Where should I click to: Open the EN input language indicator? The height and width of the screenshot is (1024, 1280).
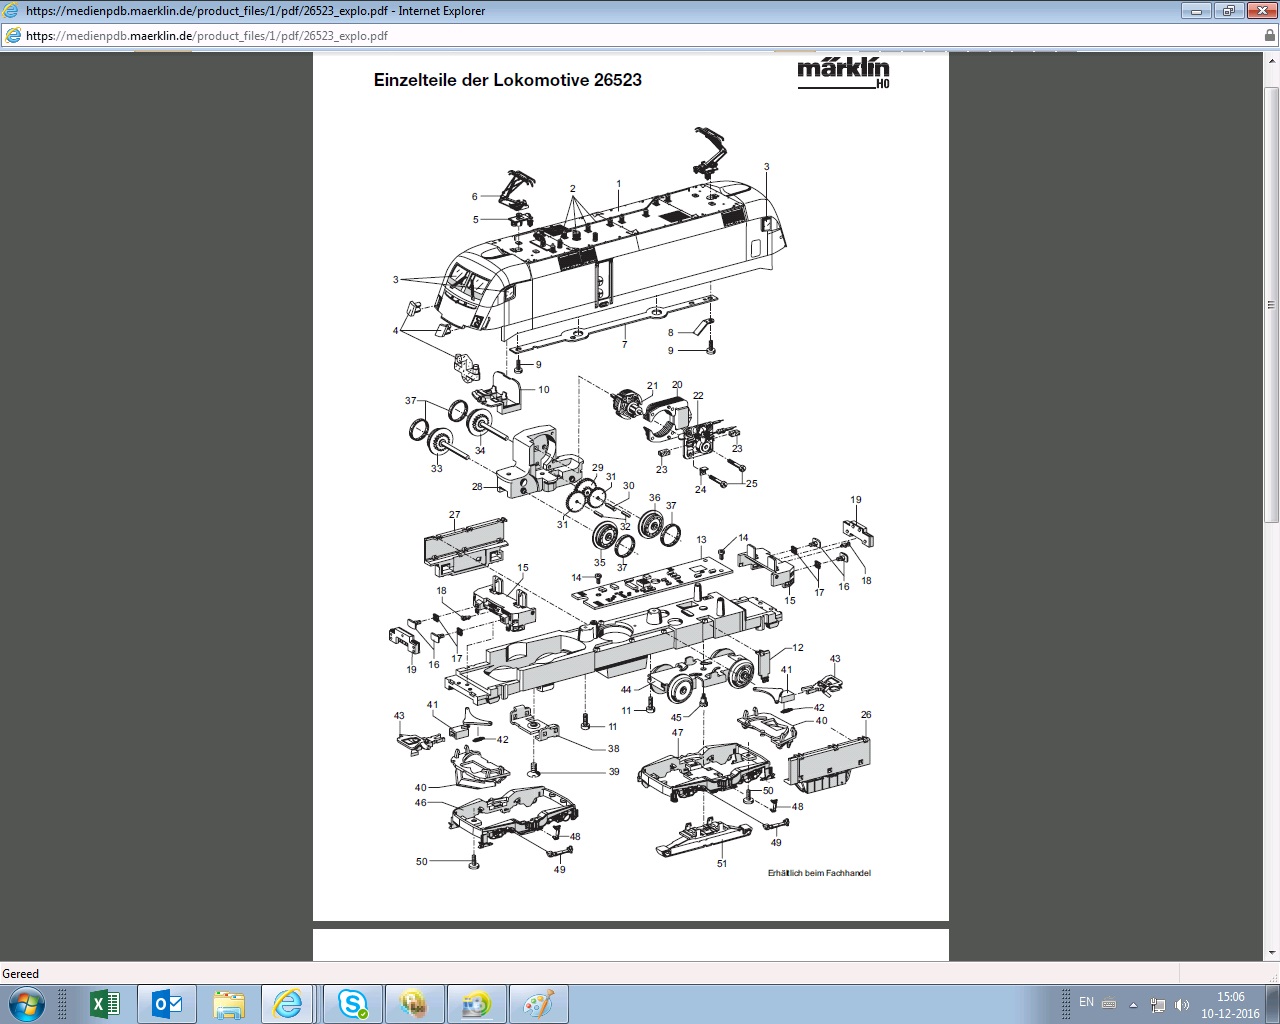pos(1086,1002)
